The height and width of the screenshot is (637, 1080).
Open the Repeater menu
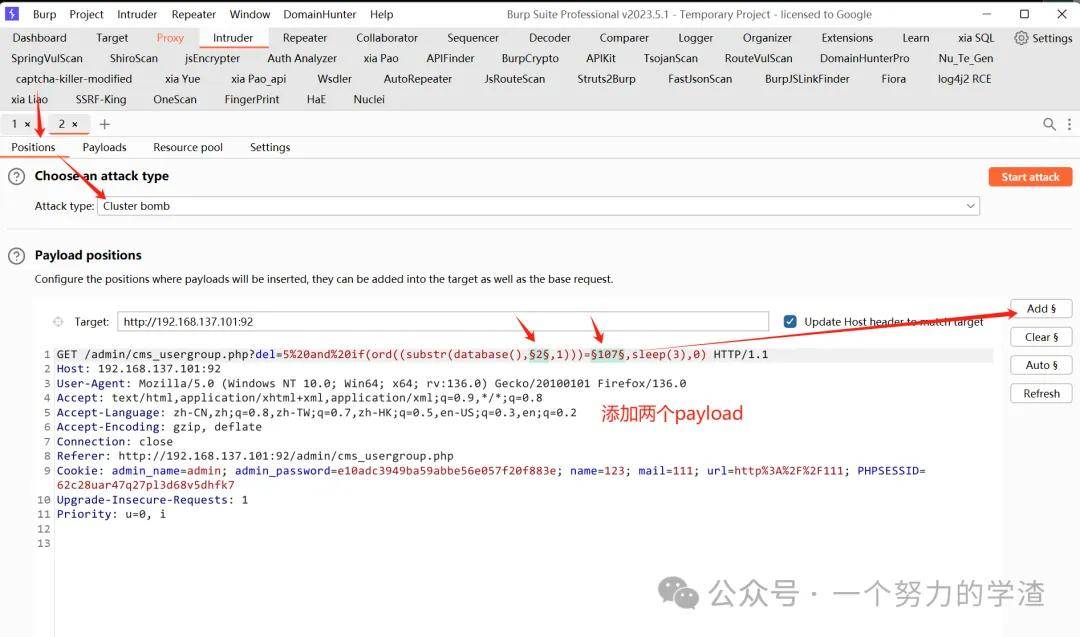pyautogui.click(x=194, y=14)
